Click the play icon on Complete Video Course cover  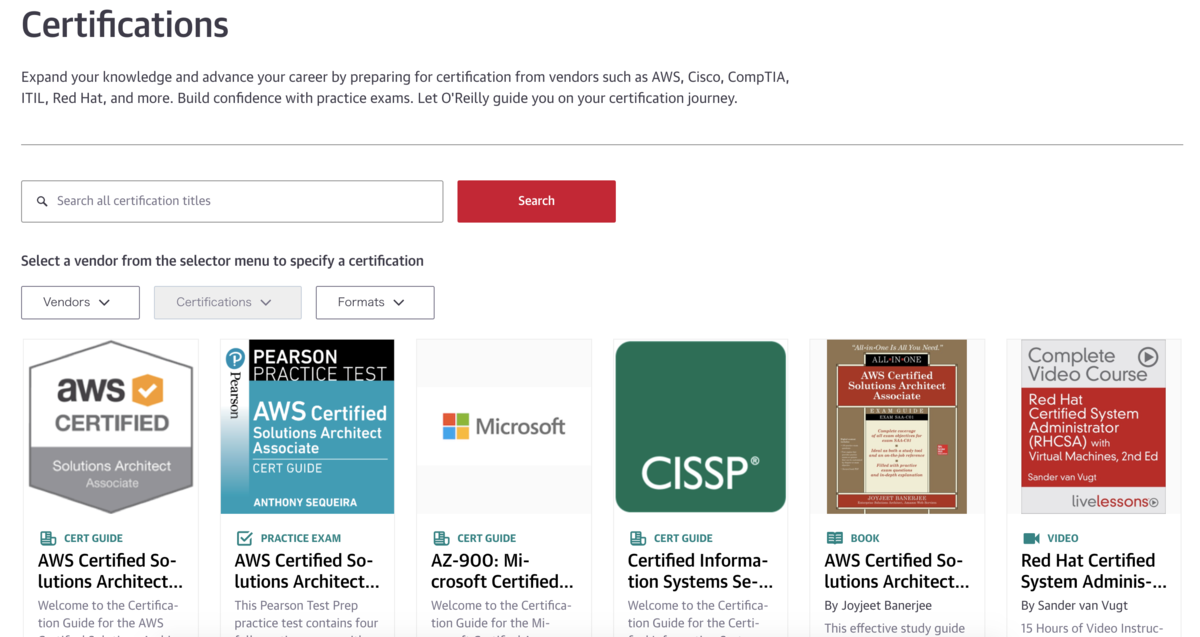tap(1148, 357)
